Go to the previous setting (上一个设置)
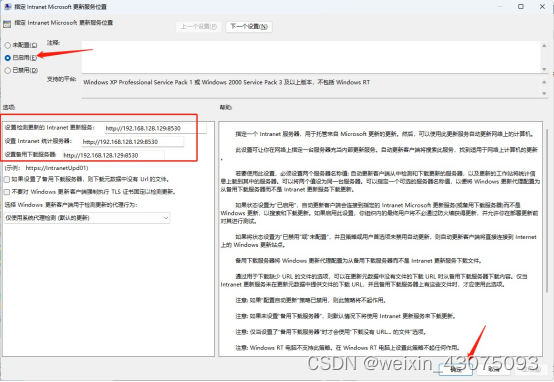This screenshot has width=554, height=382. pos(199,27)
